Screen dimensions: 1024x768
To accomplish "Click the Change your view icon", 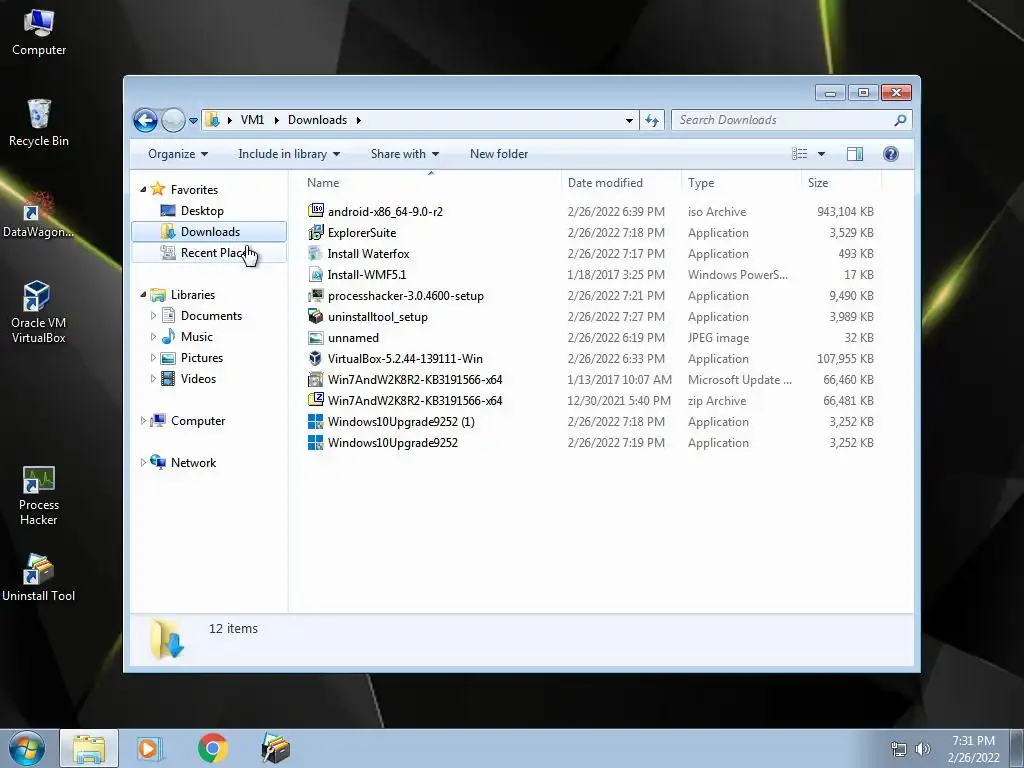I will (x=800, y=154).
